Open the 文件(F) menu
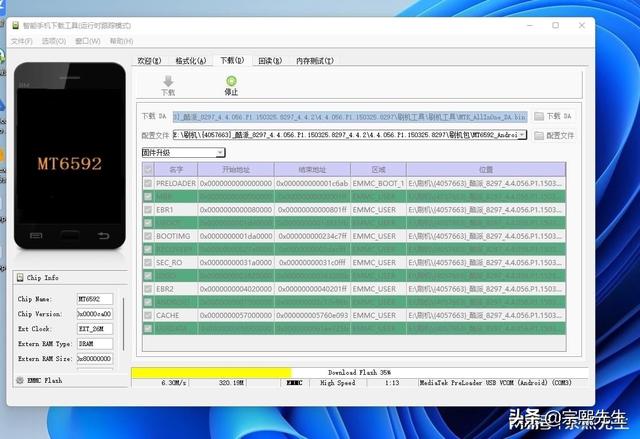640x439 pixels. 22,41
